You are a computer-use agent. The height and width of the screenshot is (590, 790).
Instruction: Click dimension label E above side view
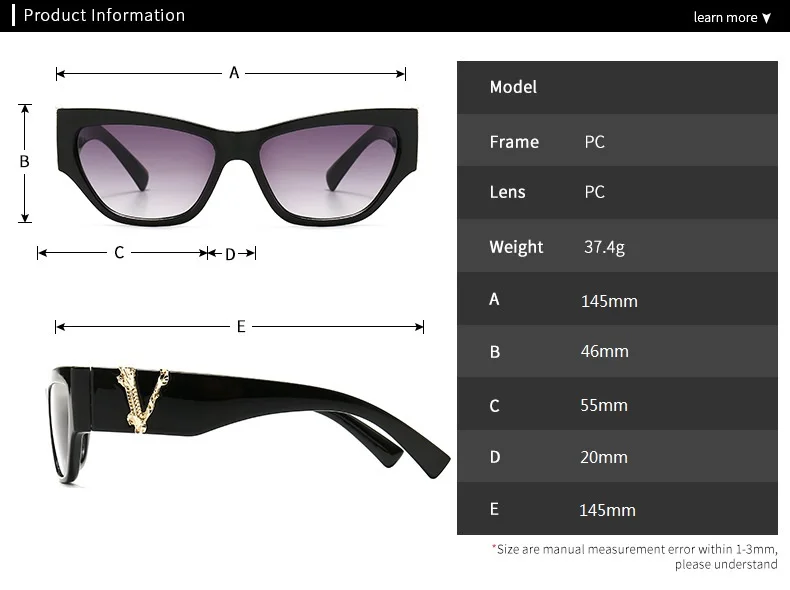(x=241, y=326)
